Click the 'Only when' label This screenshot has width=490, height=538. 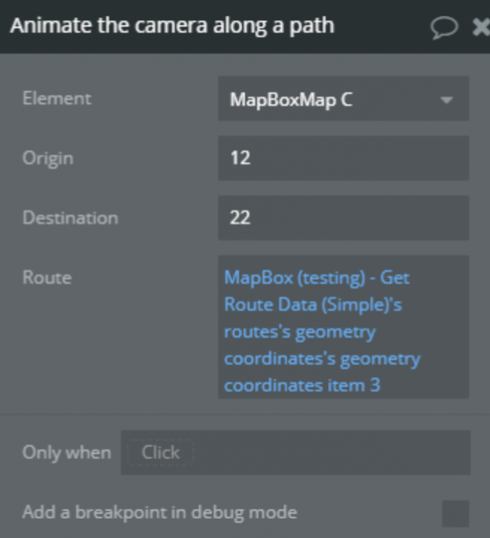pyautogui.click(x=67, y=453)
